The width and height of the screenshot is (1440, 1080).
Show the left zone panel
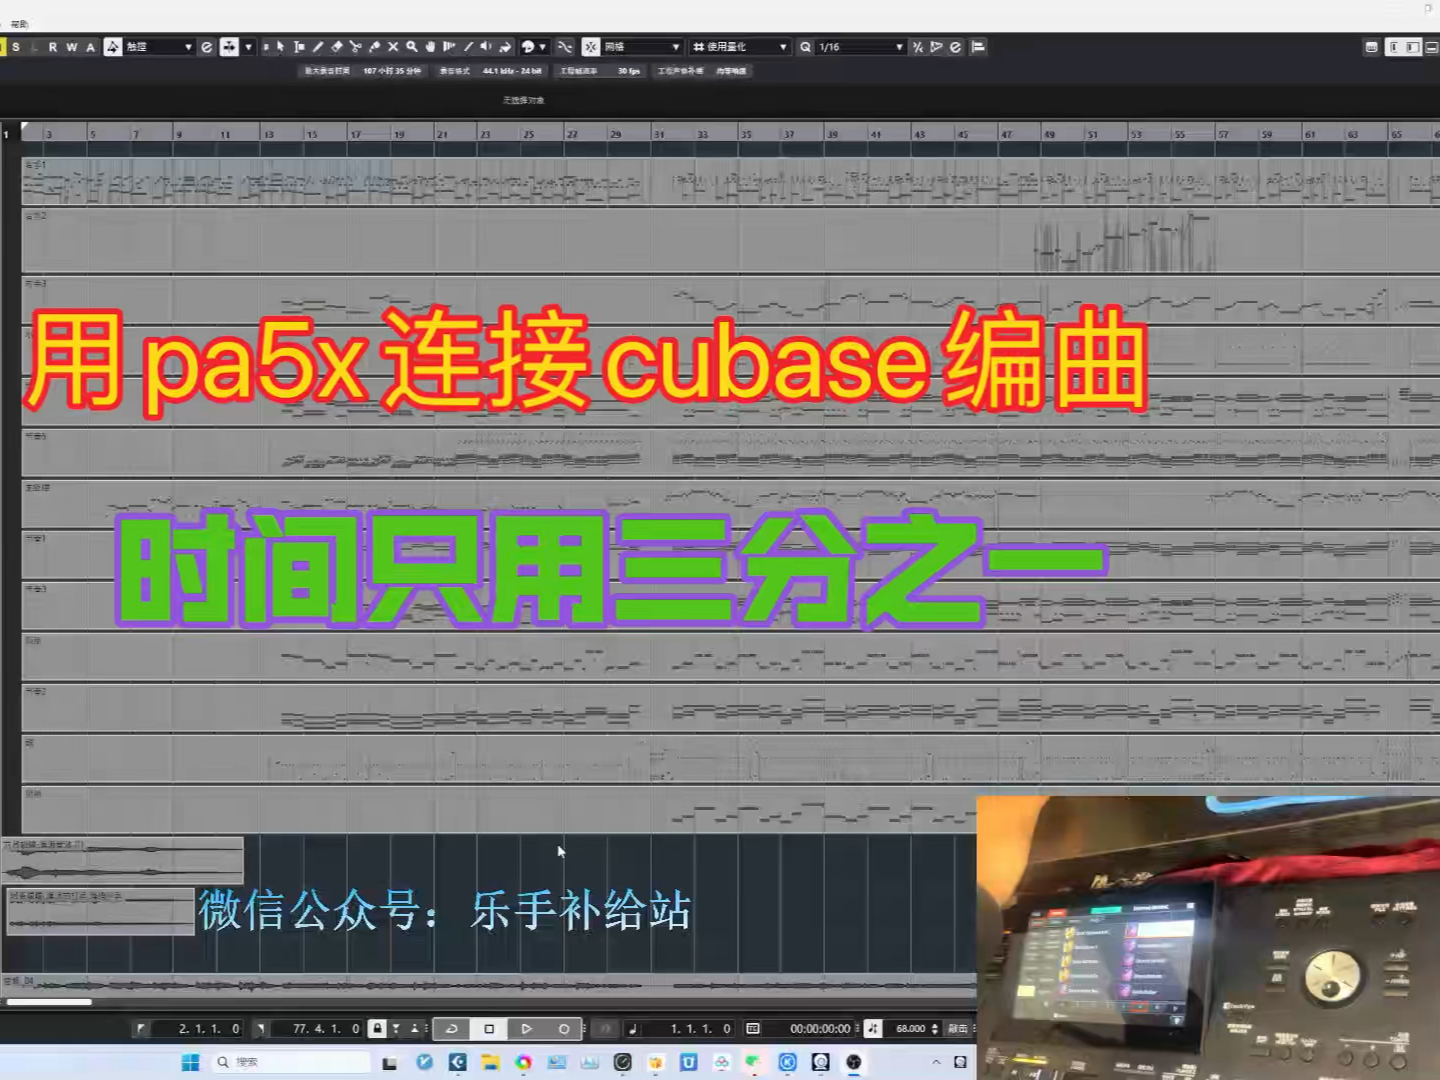tap(1394, 47)
